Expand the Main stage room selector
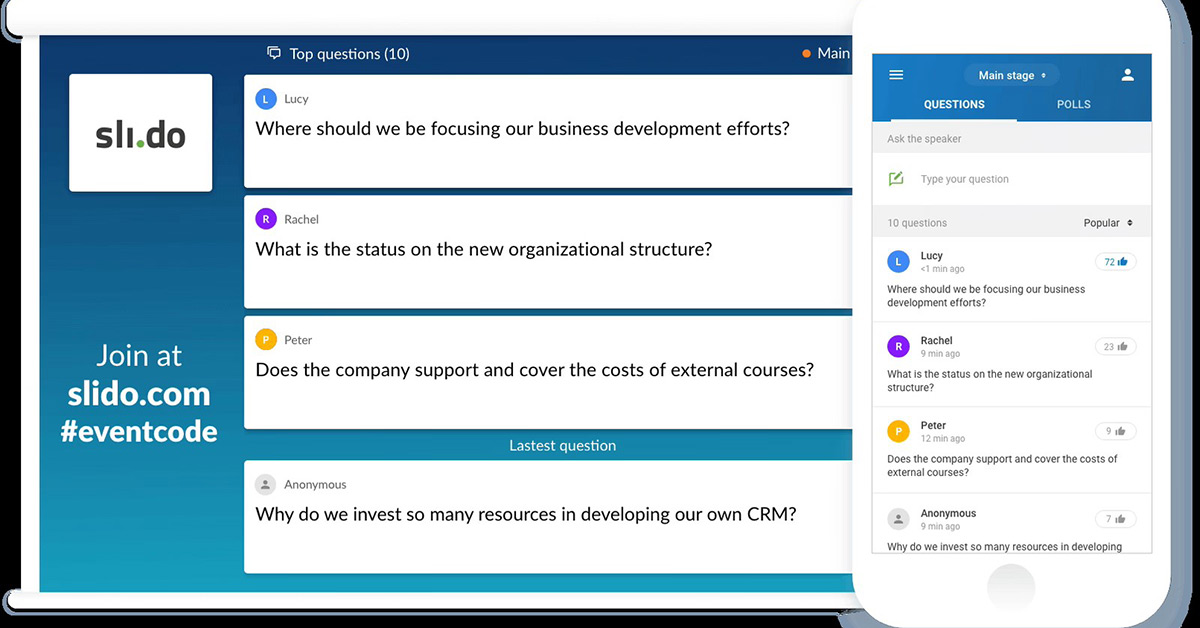Viewport: 1200px width, 628px height. point(1012,75)
